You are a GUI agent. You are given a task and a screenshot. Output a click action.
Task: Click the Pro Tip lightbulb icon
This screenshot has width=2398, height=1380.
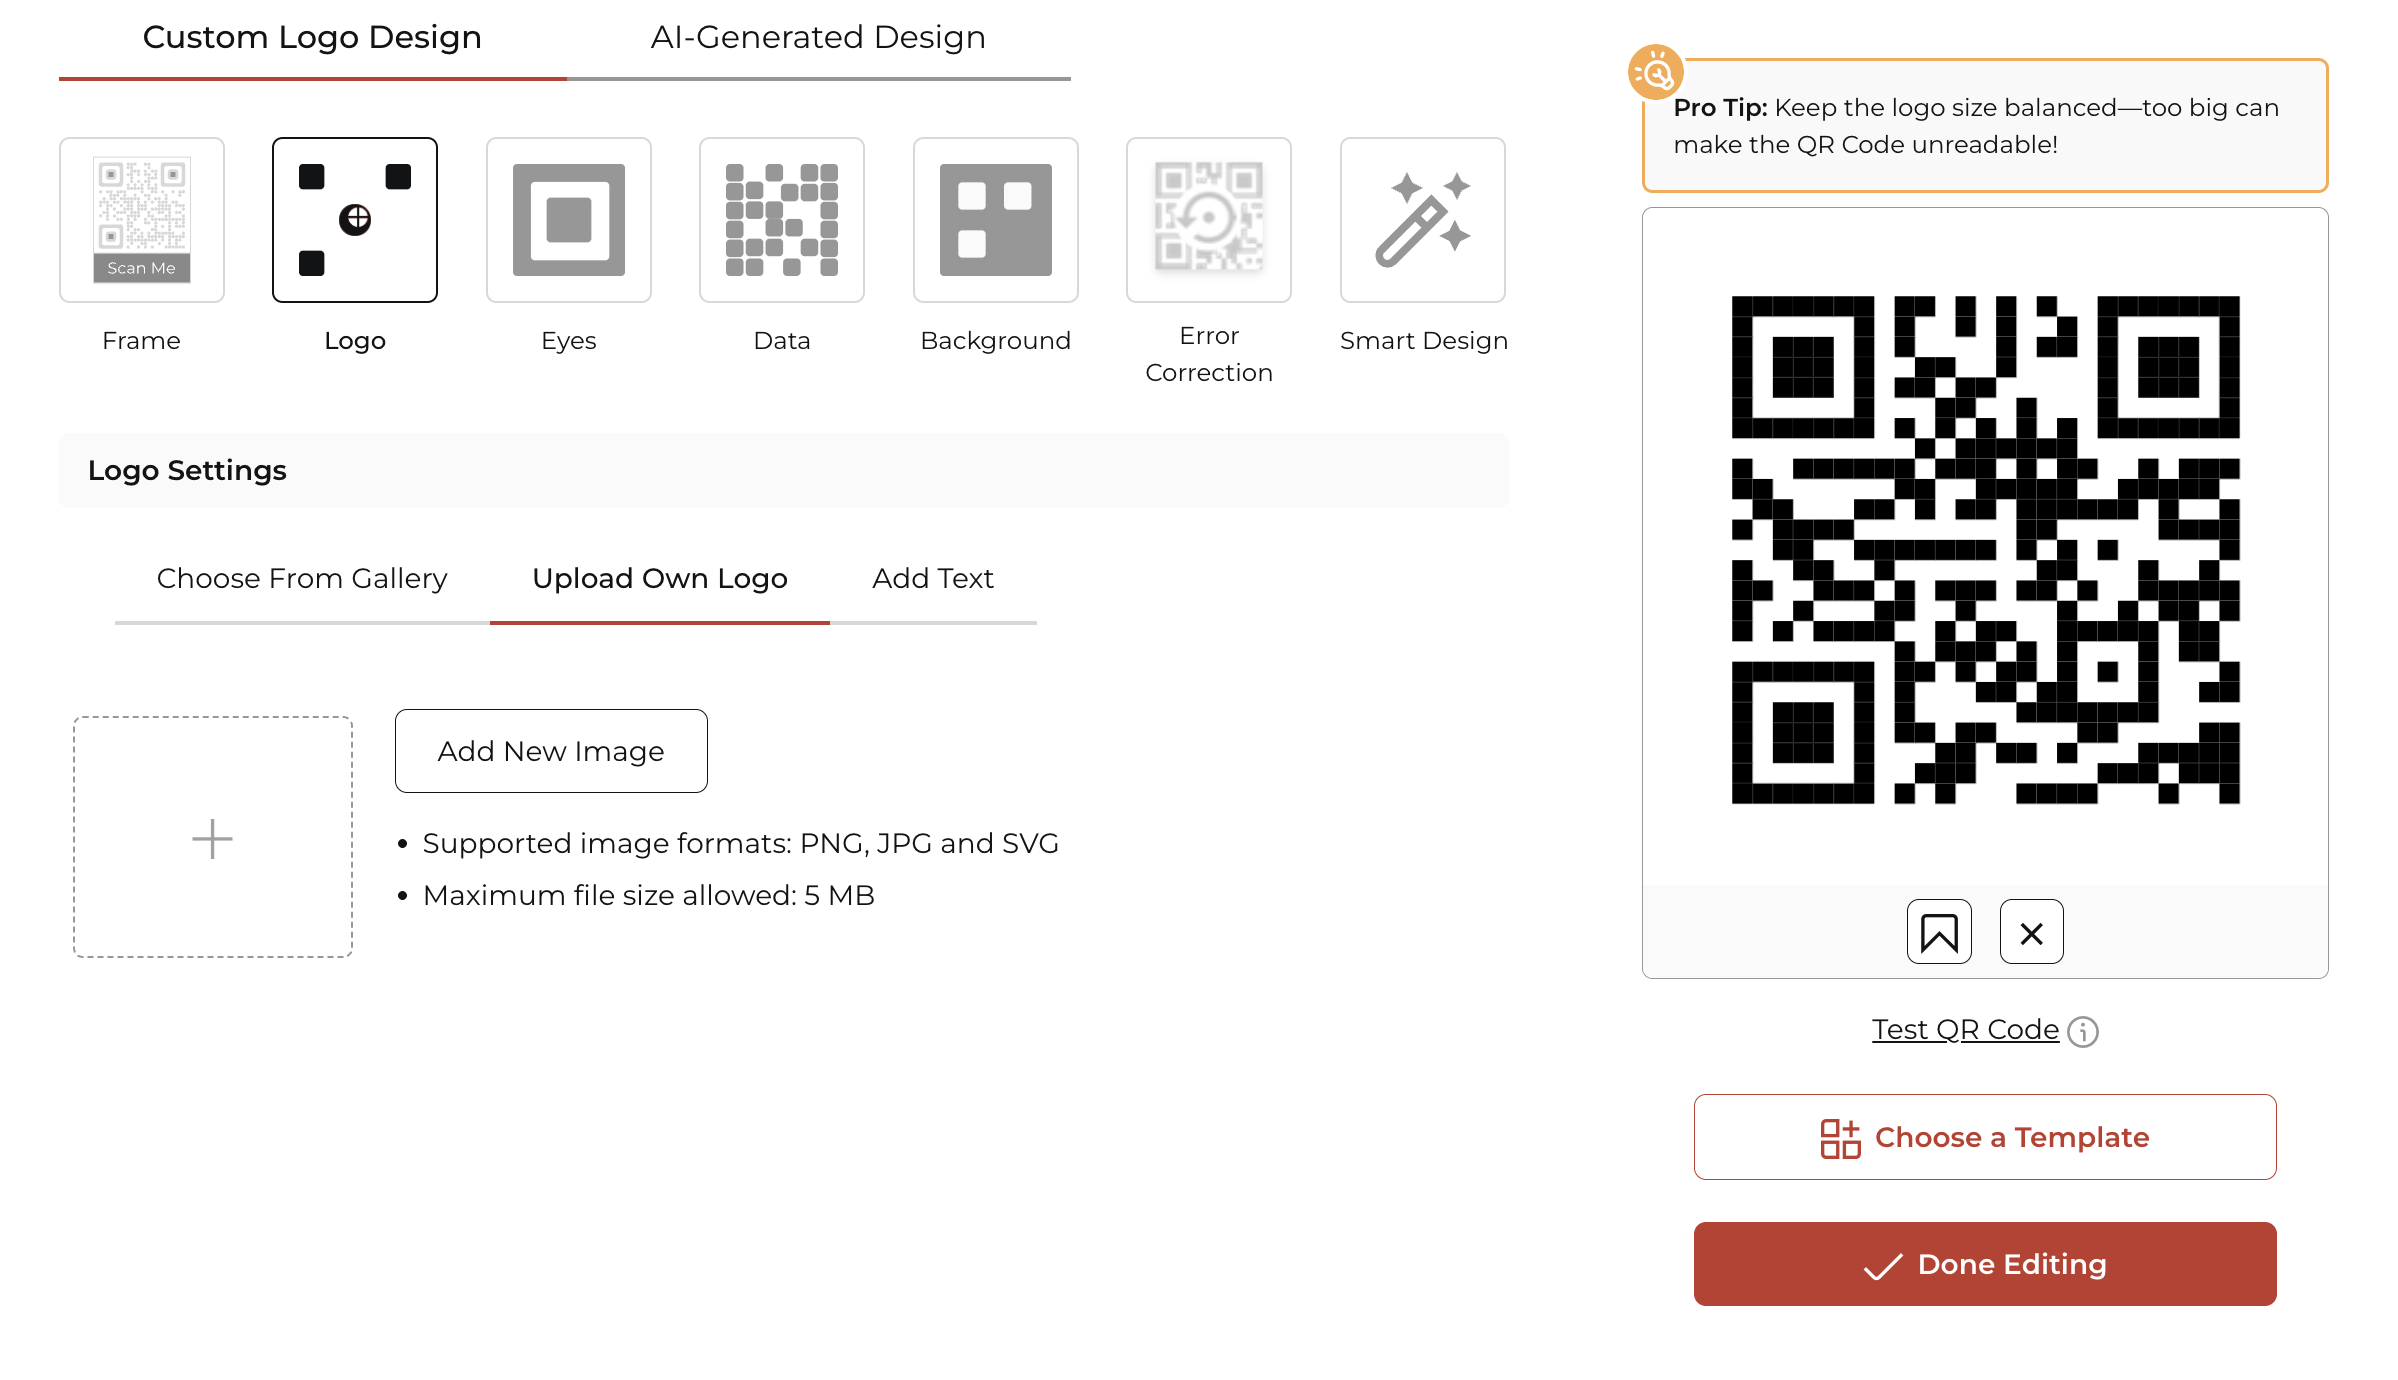click(x=1656, y=73)
